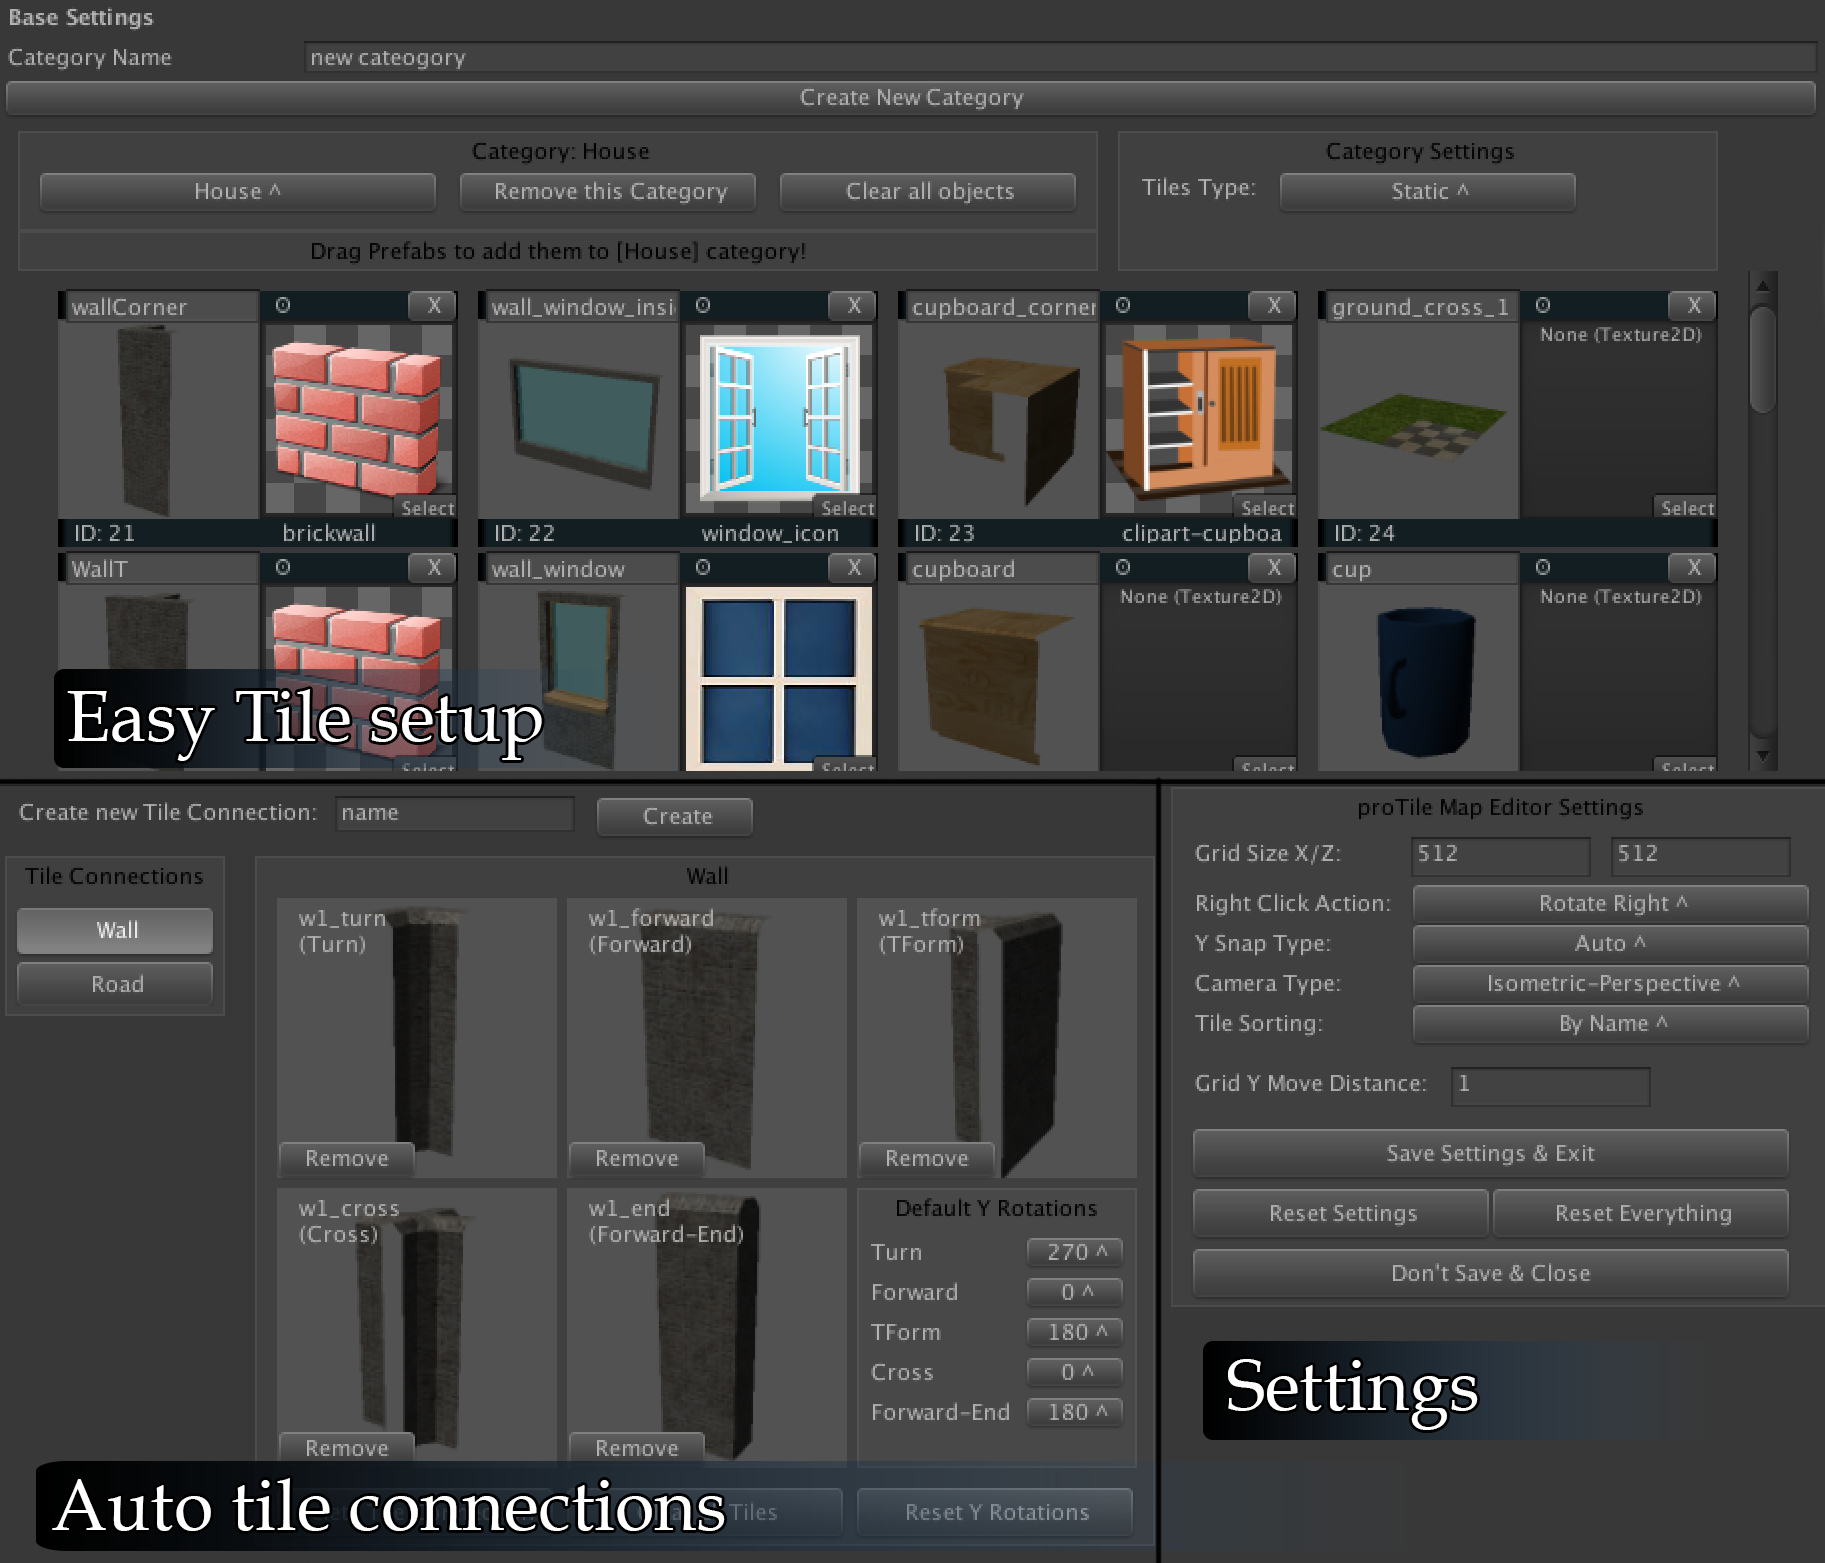This screenshot has width=1825, height=1563.
Task: Open the Tiles Type Static dropdown
Action: 1427,192
